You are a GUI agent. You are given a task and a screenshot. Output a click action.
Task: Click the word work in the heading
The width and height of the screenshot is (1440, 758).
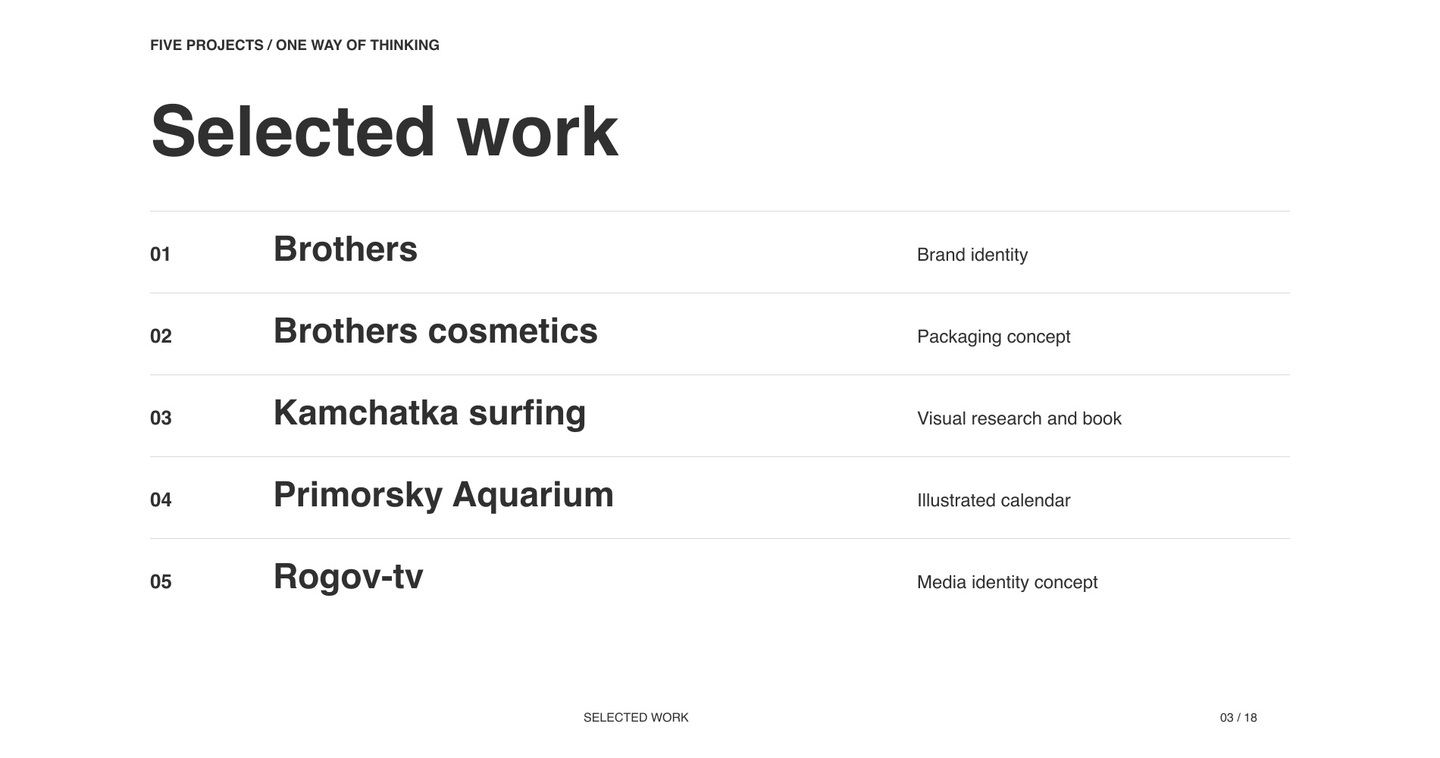[538, 131]
